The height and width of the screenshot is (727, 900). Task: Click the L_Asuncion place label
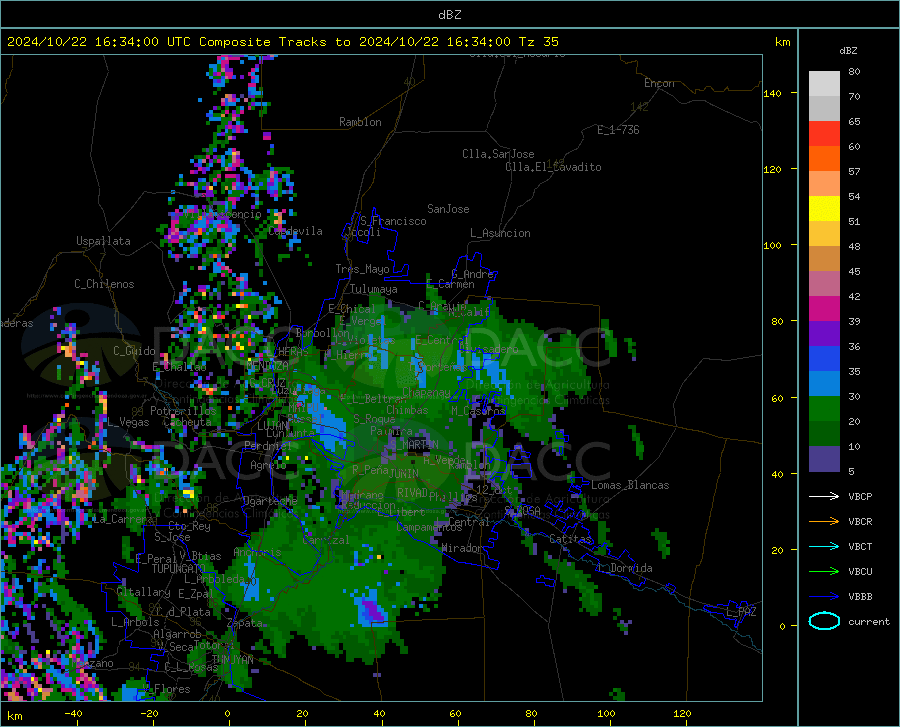500,233
